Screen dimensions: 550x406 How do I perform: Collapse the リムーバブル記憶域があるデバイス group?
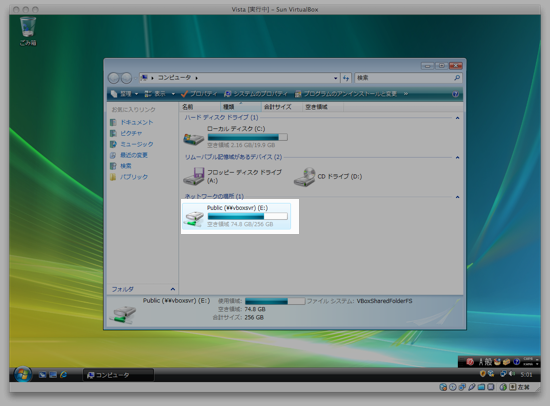pyautogui.click(x=457, y=158)
